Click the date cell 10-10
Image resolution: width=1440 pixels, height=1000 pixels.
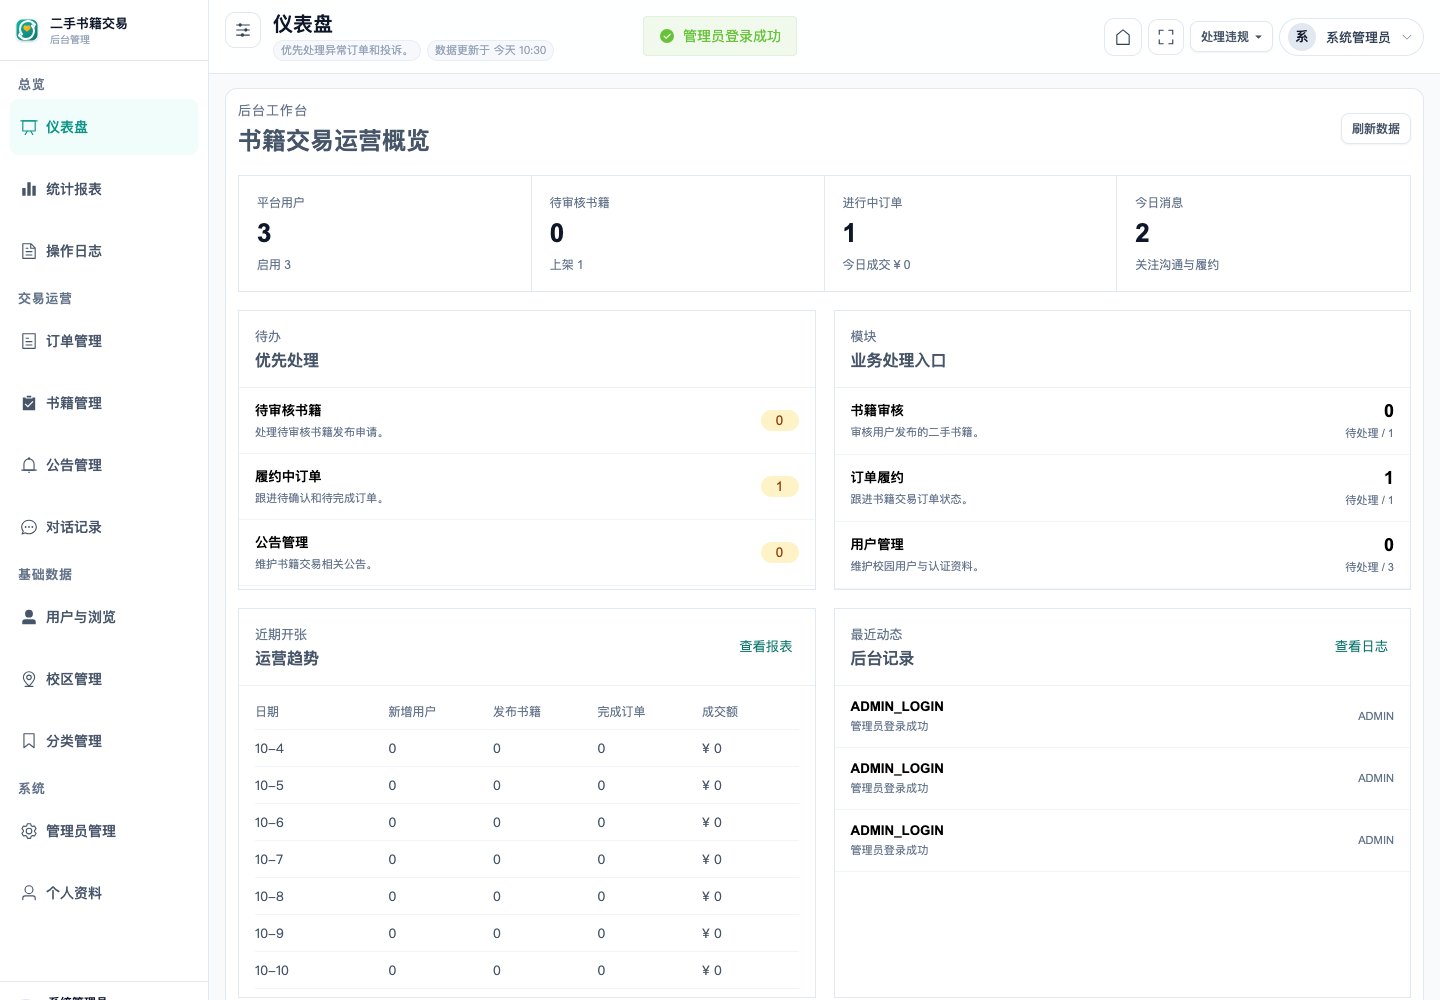pos(272,971)
